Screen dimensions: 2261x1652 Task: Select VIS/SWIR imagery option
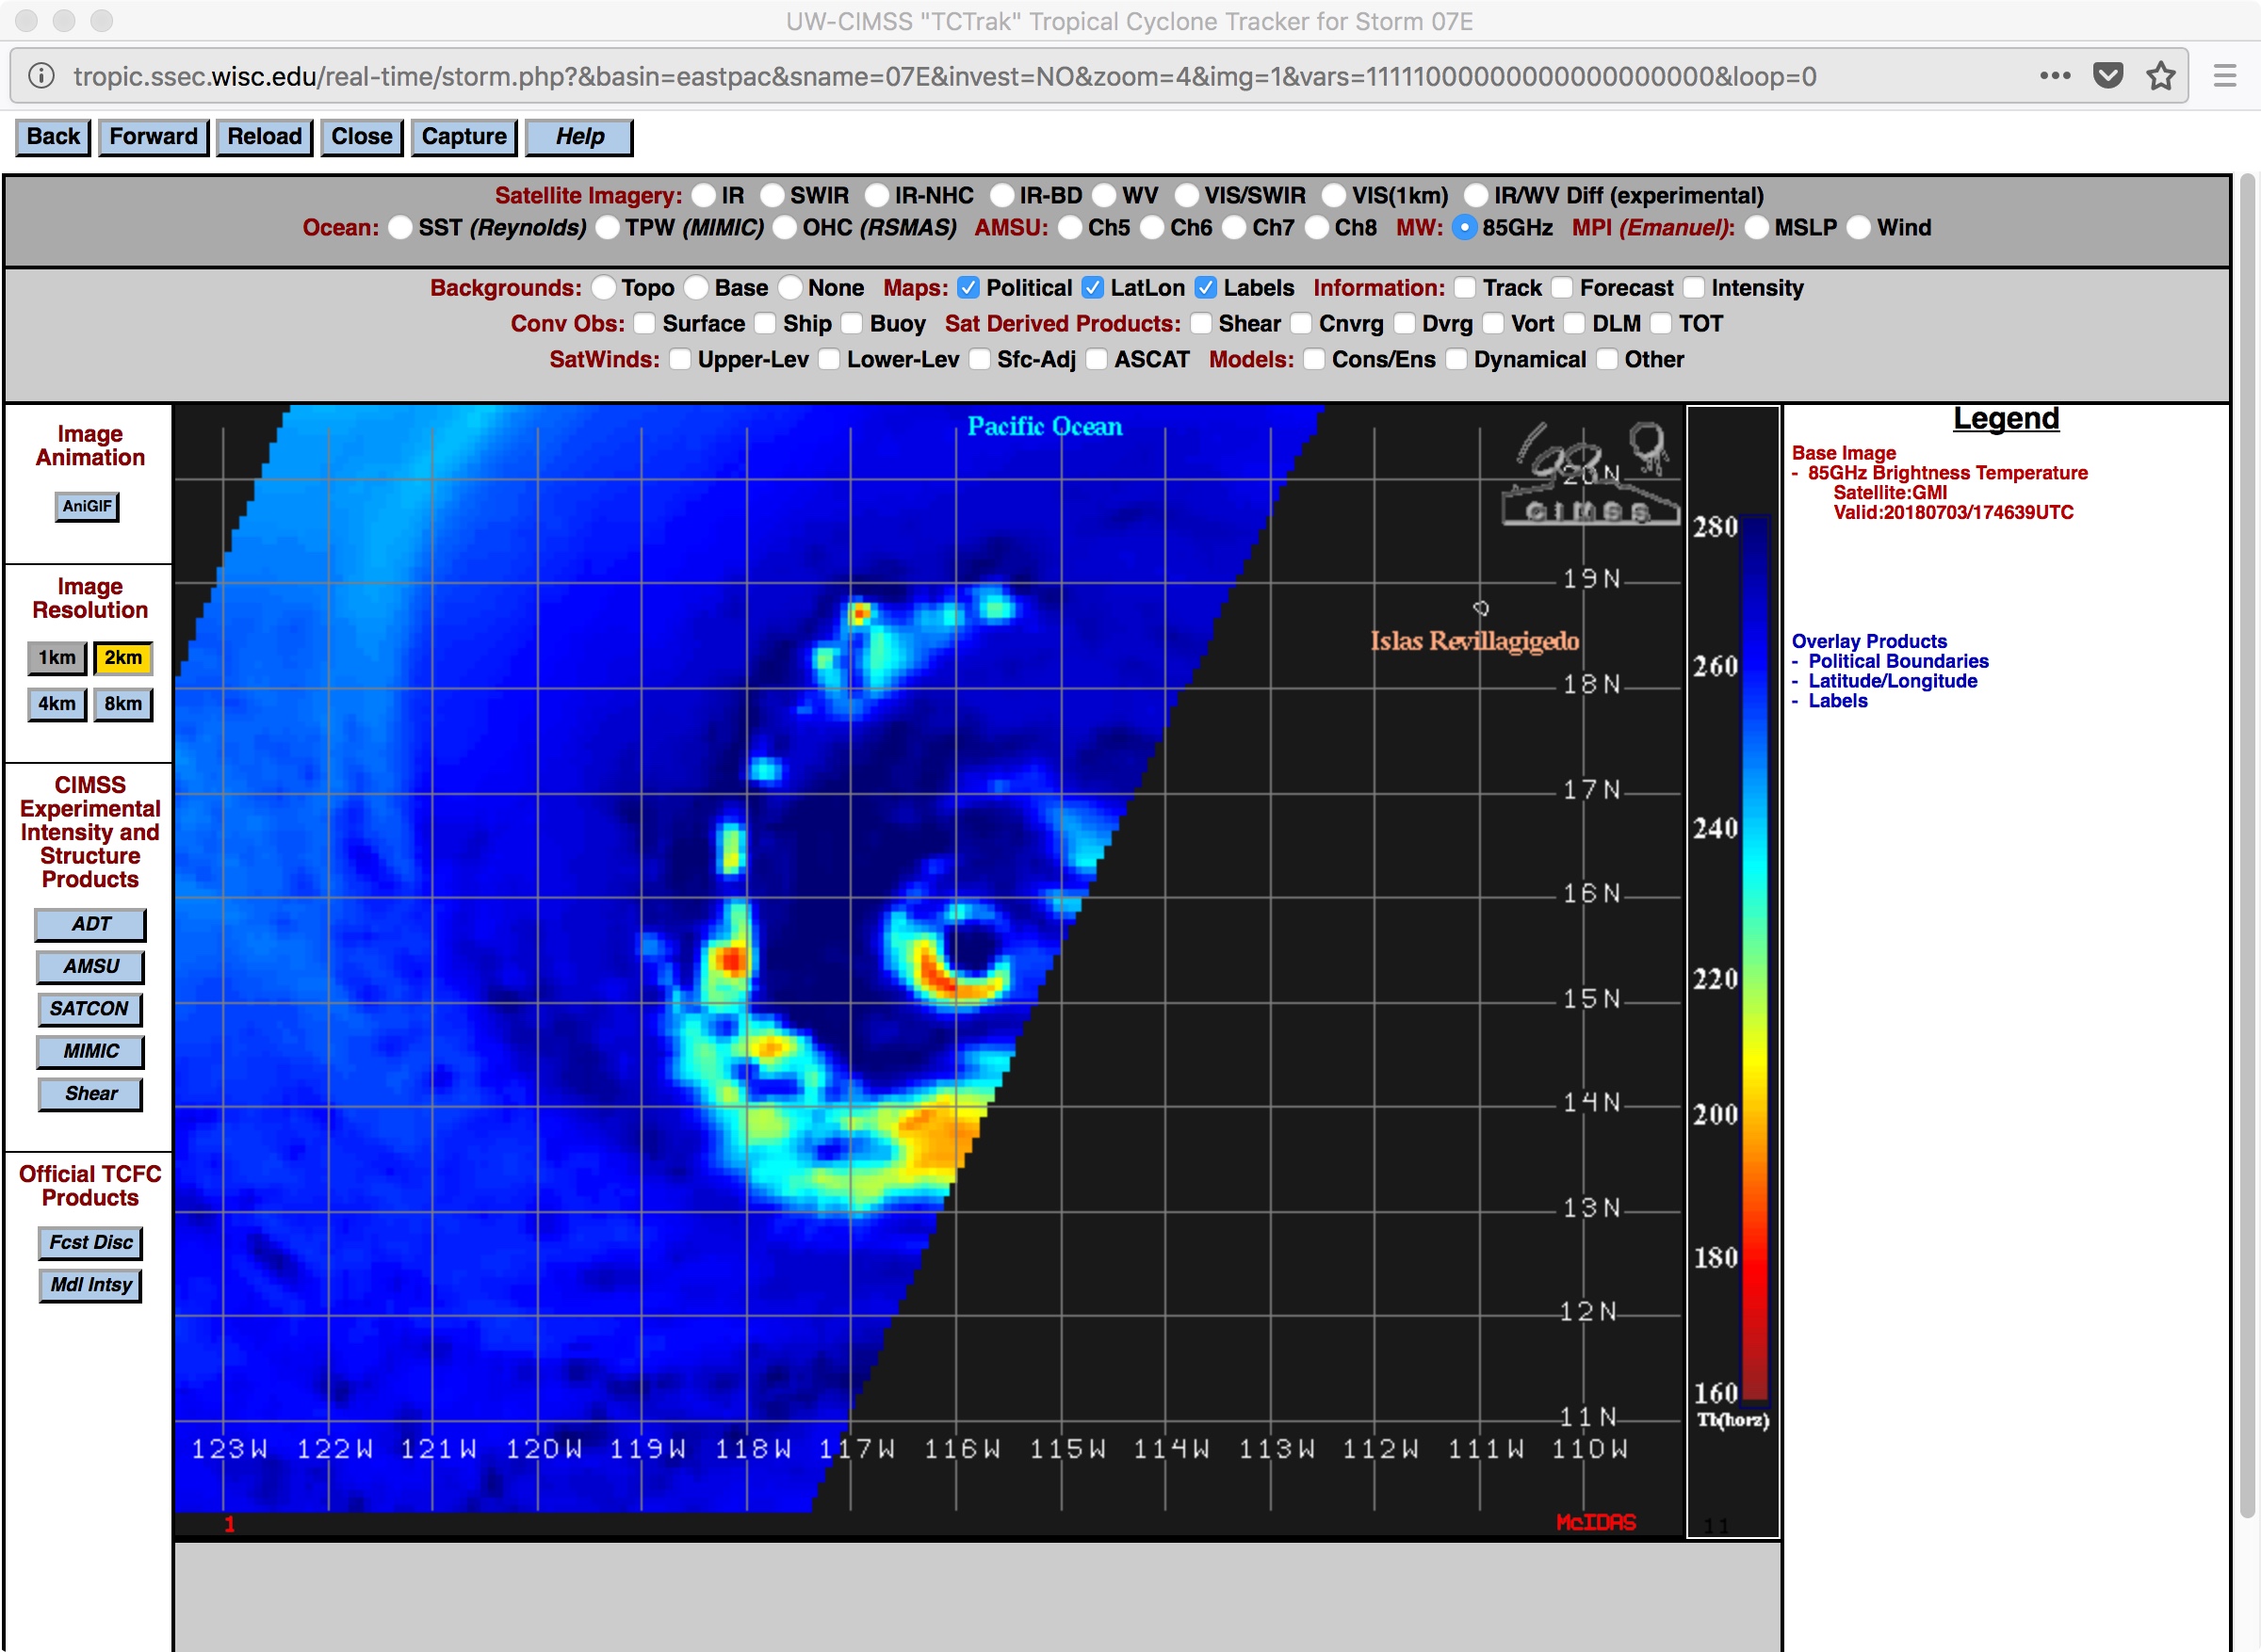1186,195
